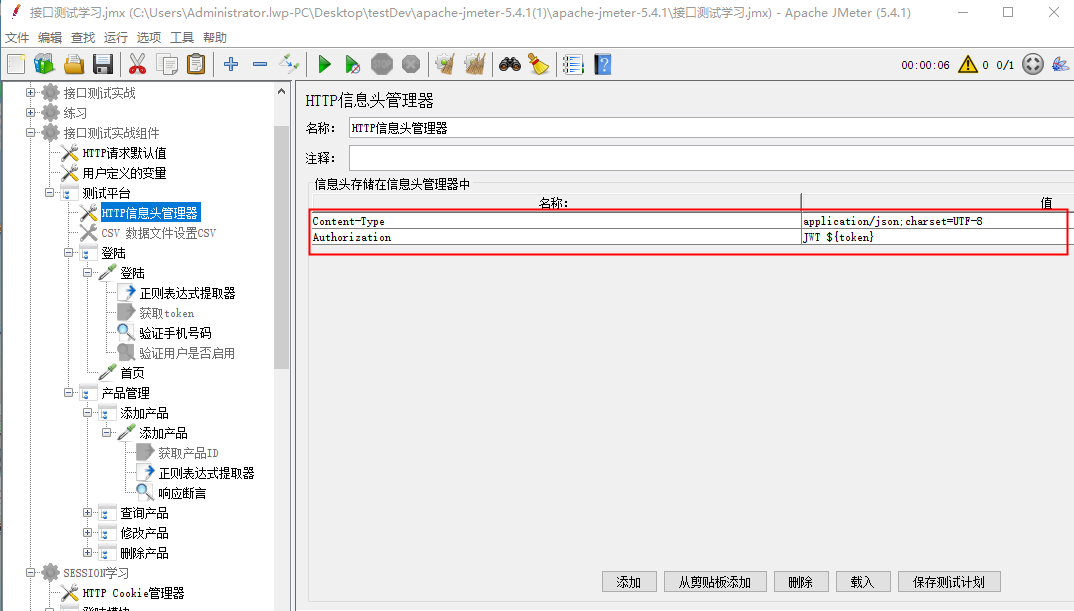Click the 保存测试计划 button
The width and height of the screenshot is (1074, 611).
949,582
